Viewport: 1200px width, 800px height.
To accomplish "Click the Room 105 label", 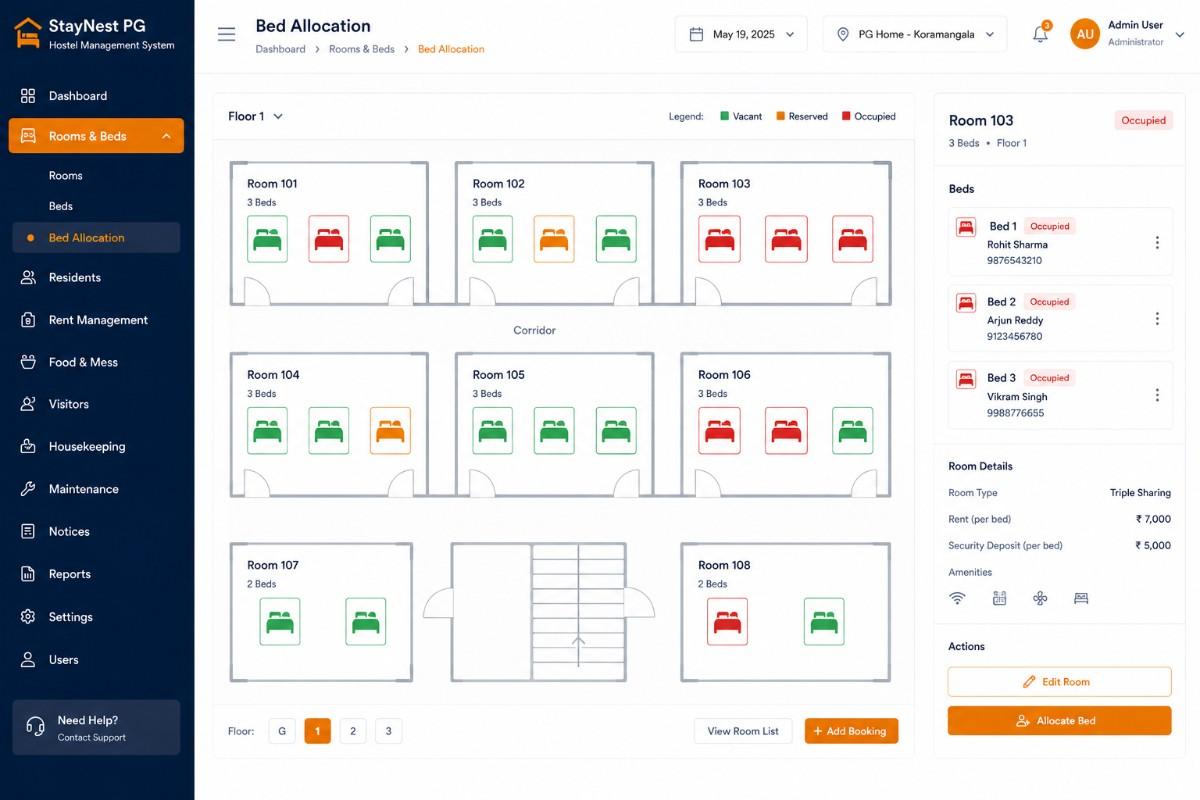I will coord(498,375).
